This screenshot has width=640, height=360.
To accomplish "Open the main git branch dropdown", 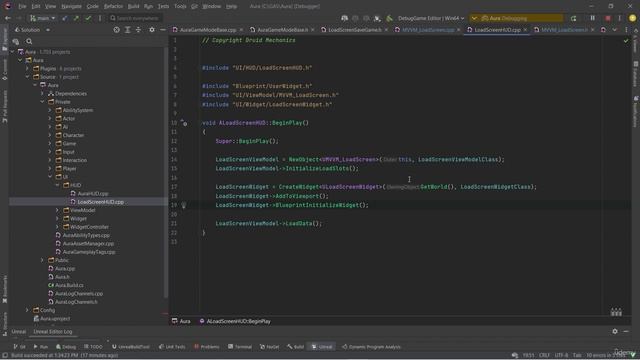I will click(x=42, y=18).
